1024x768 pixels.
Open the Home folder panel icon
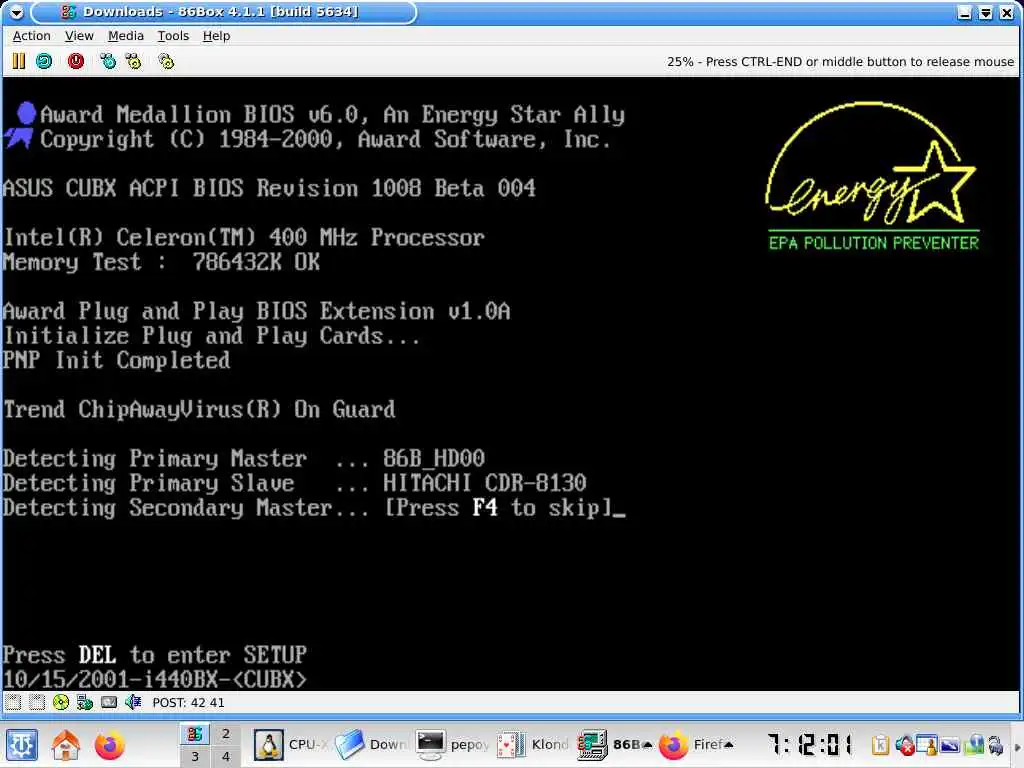pyautogui.click(x=66, y=744)
